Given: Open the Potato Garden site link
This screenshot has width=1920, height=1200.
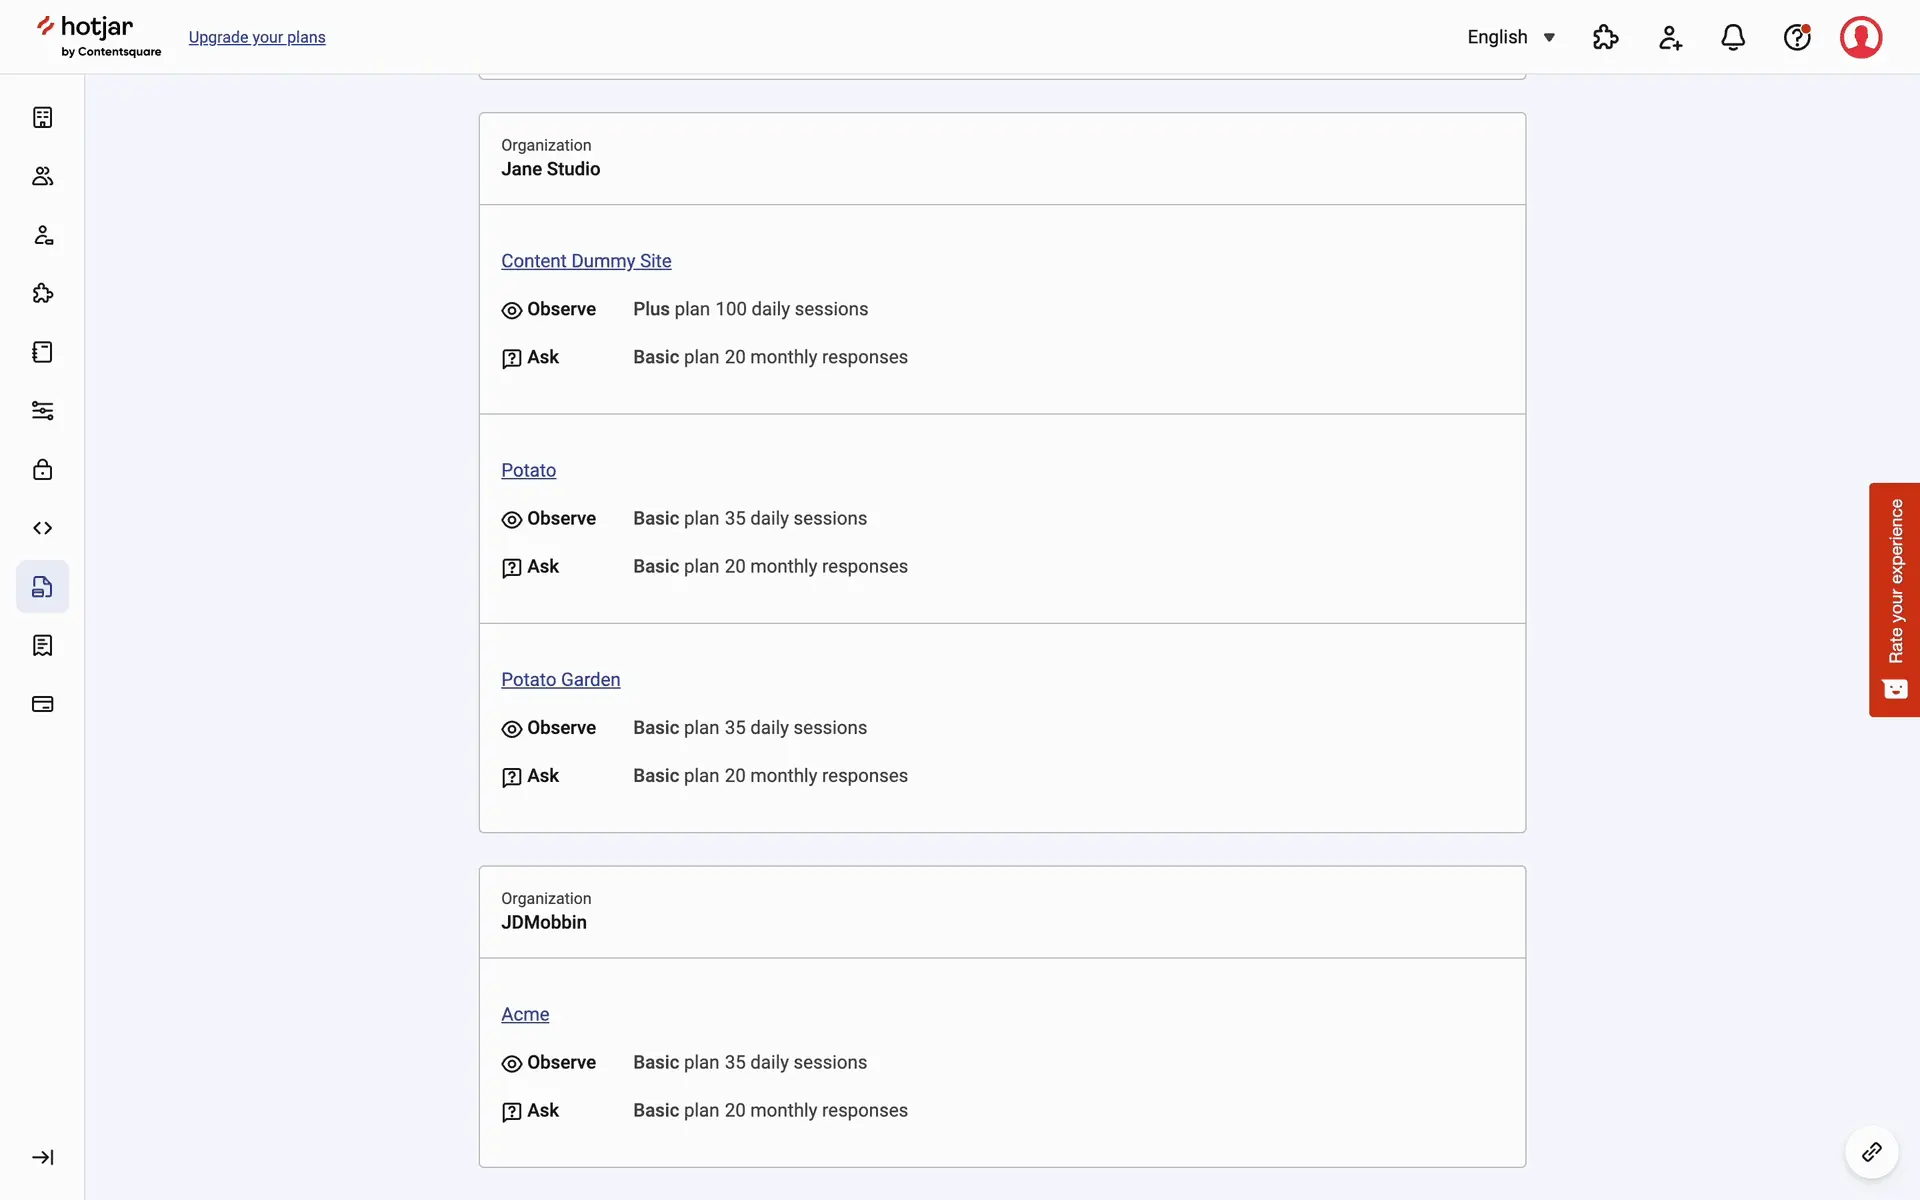Looking at the screenshot, I should [560, 680].
